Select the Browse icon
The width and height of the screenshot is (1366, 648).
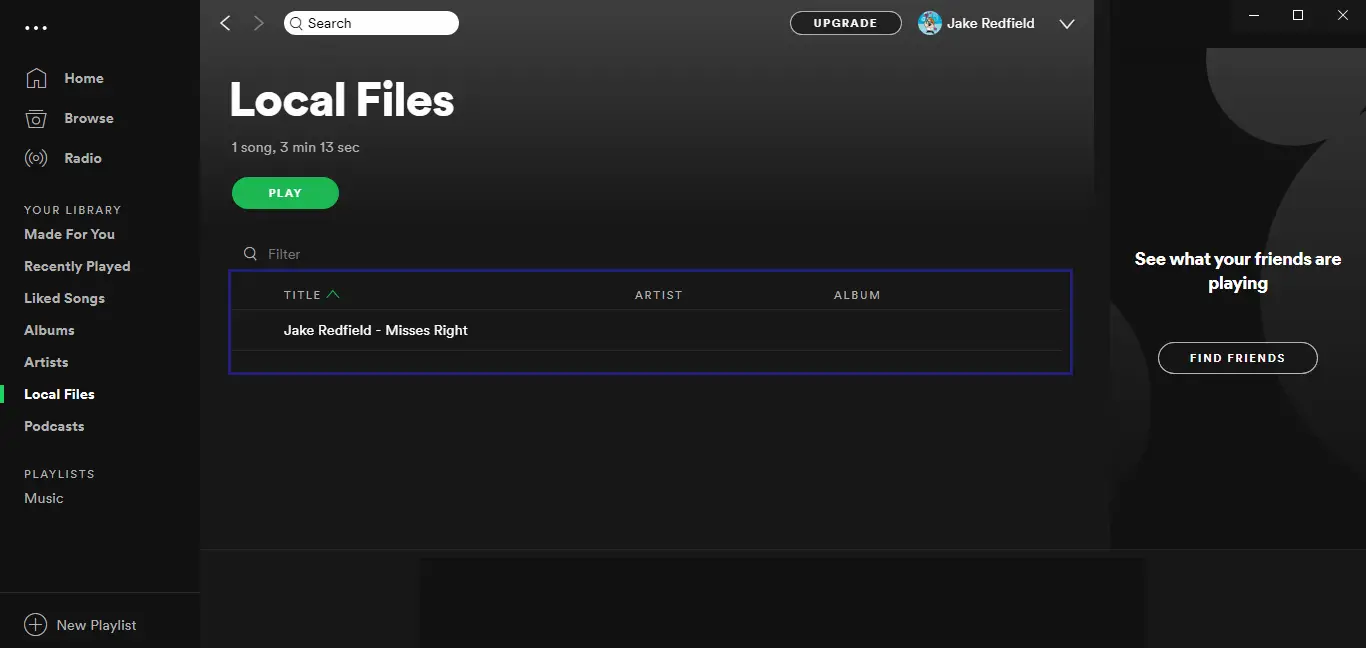(x=37, y=118)
